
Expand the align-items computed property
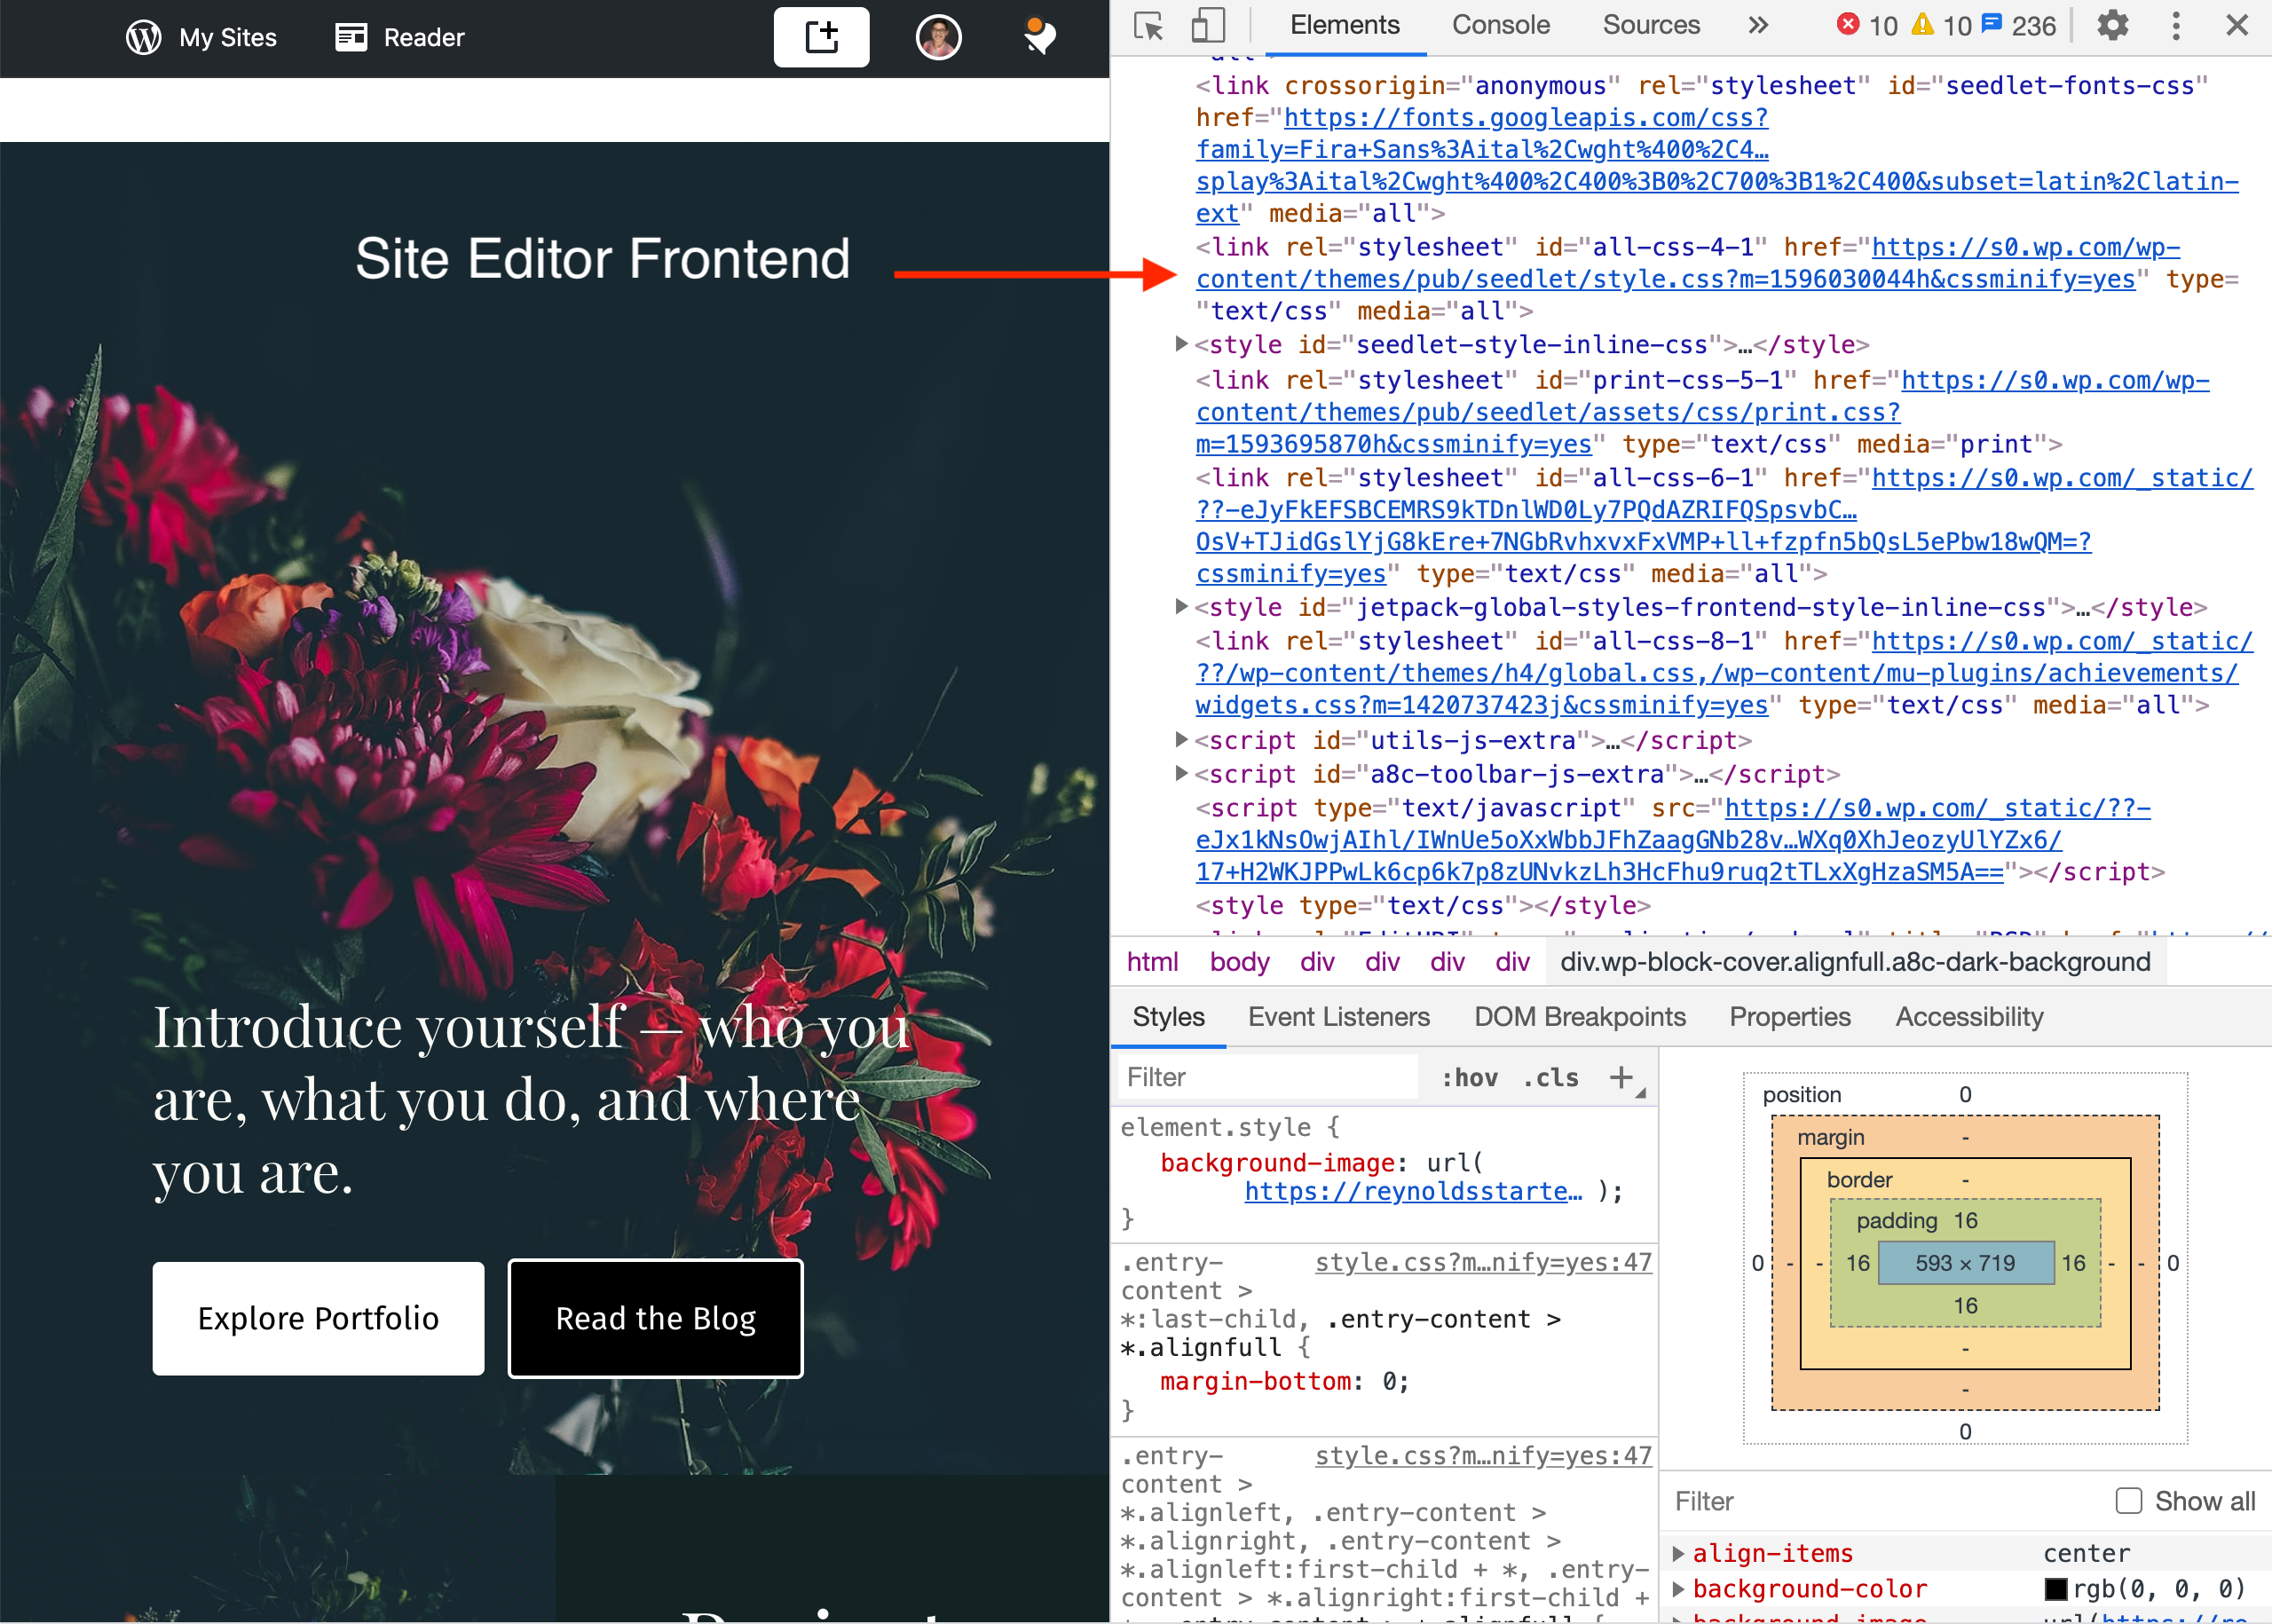pos(1679,1553)
